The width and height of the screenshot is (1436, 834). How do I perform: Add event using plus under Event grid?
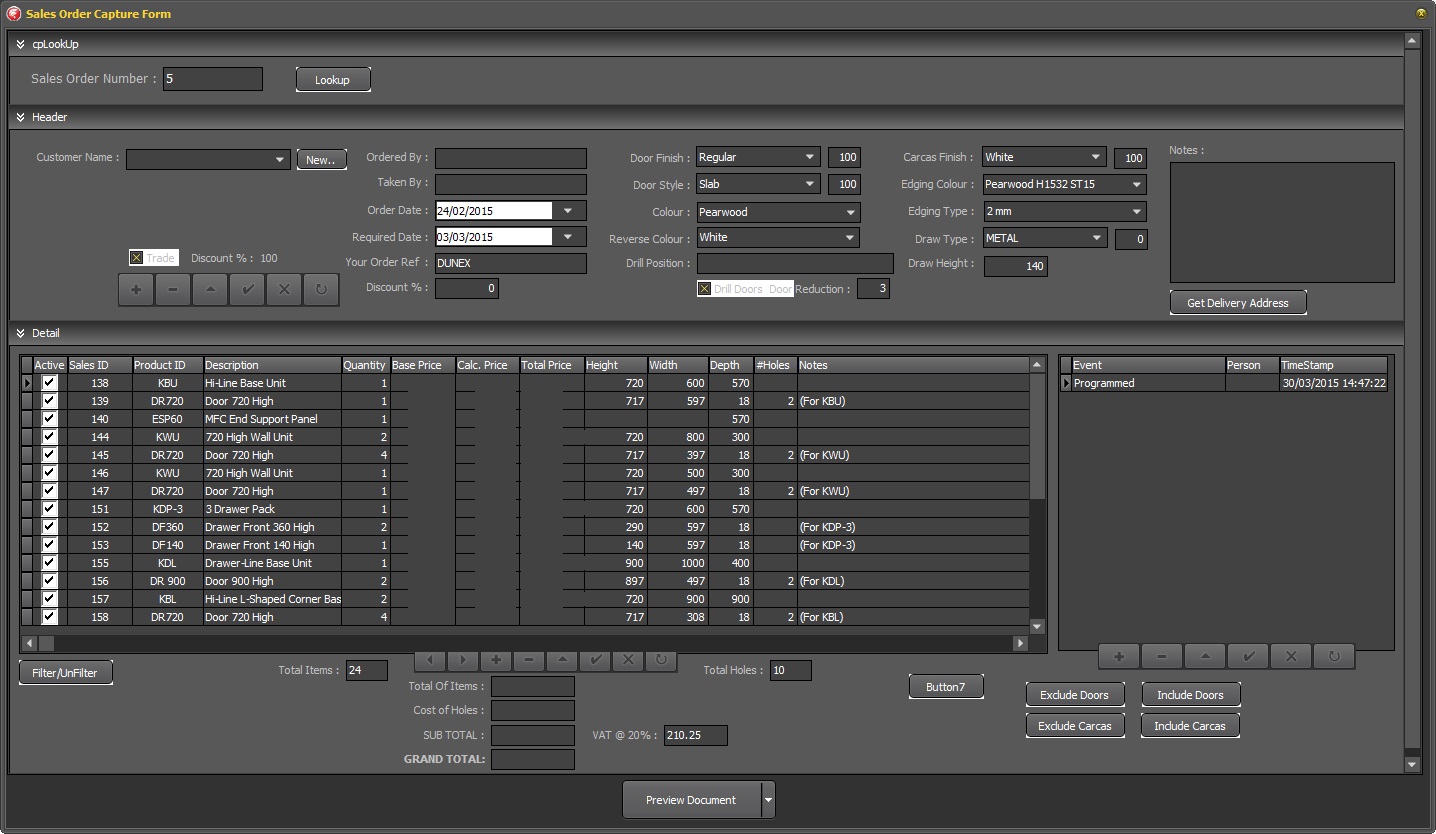tap(1119, 657)
